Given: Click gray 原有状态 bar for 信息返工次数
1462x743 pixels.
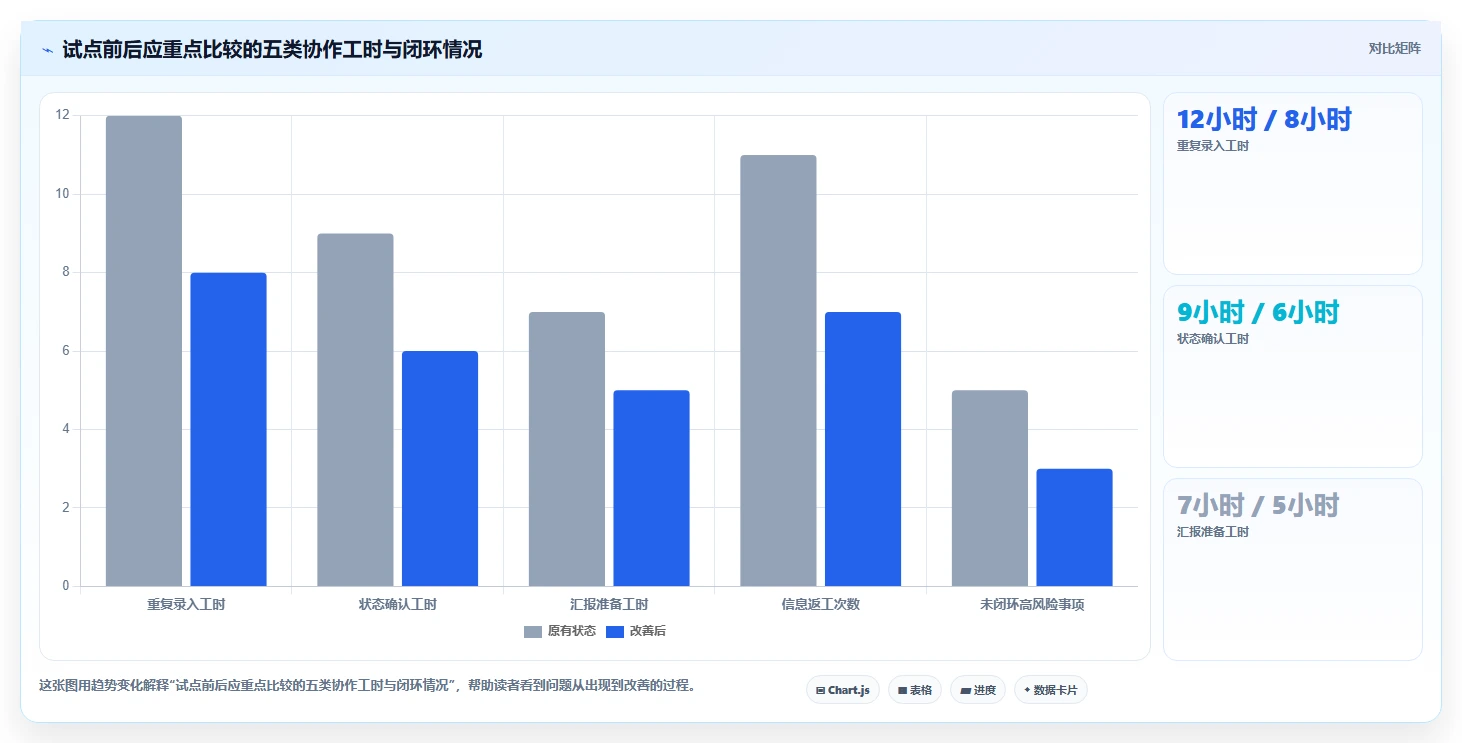Looking at the screenshot, I should pyautogui.click(x=778, y=371).
